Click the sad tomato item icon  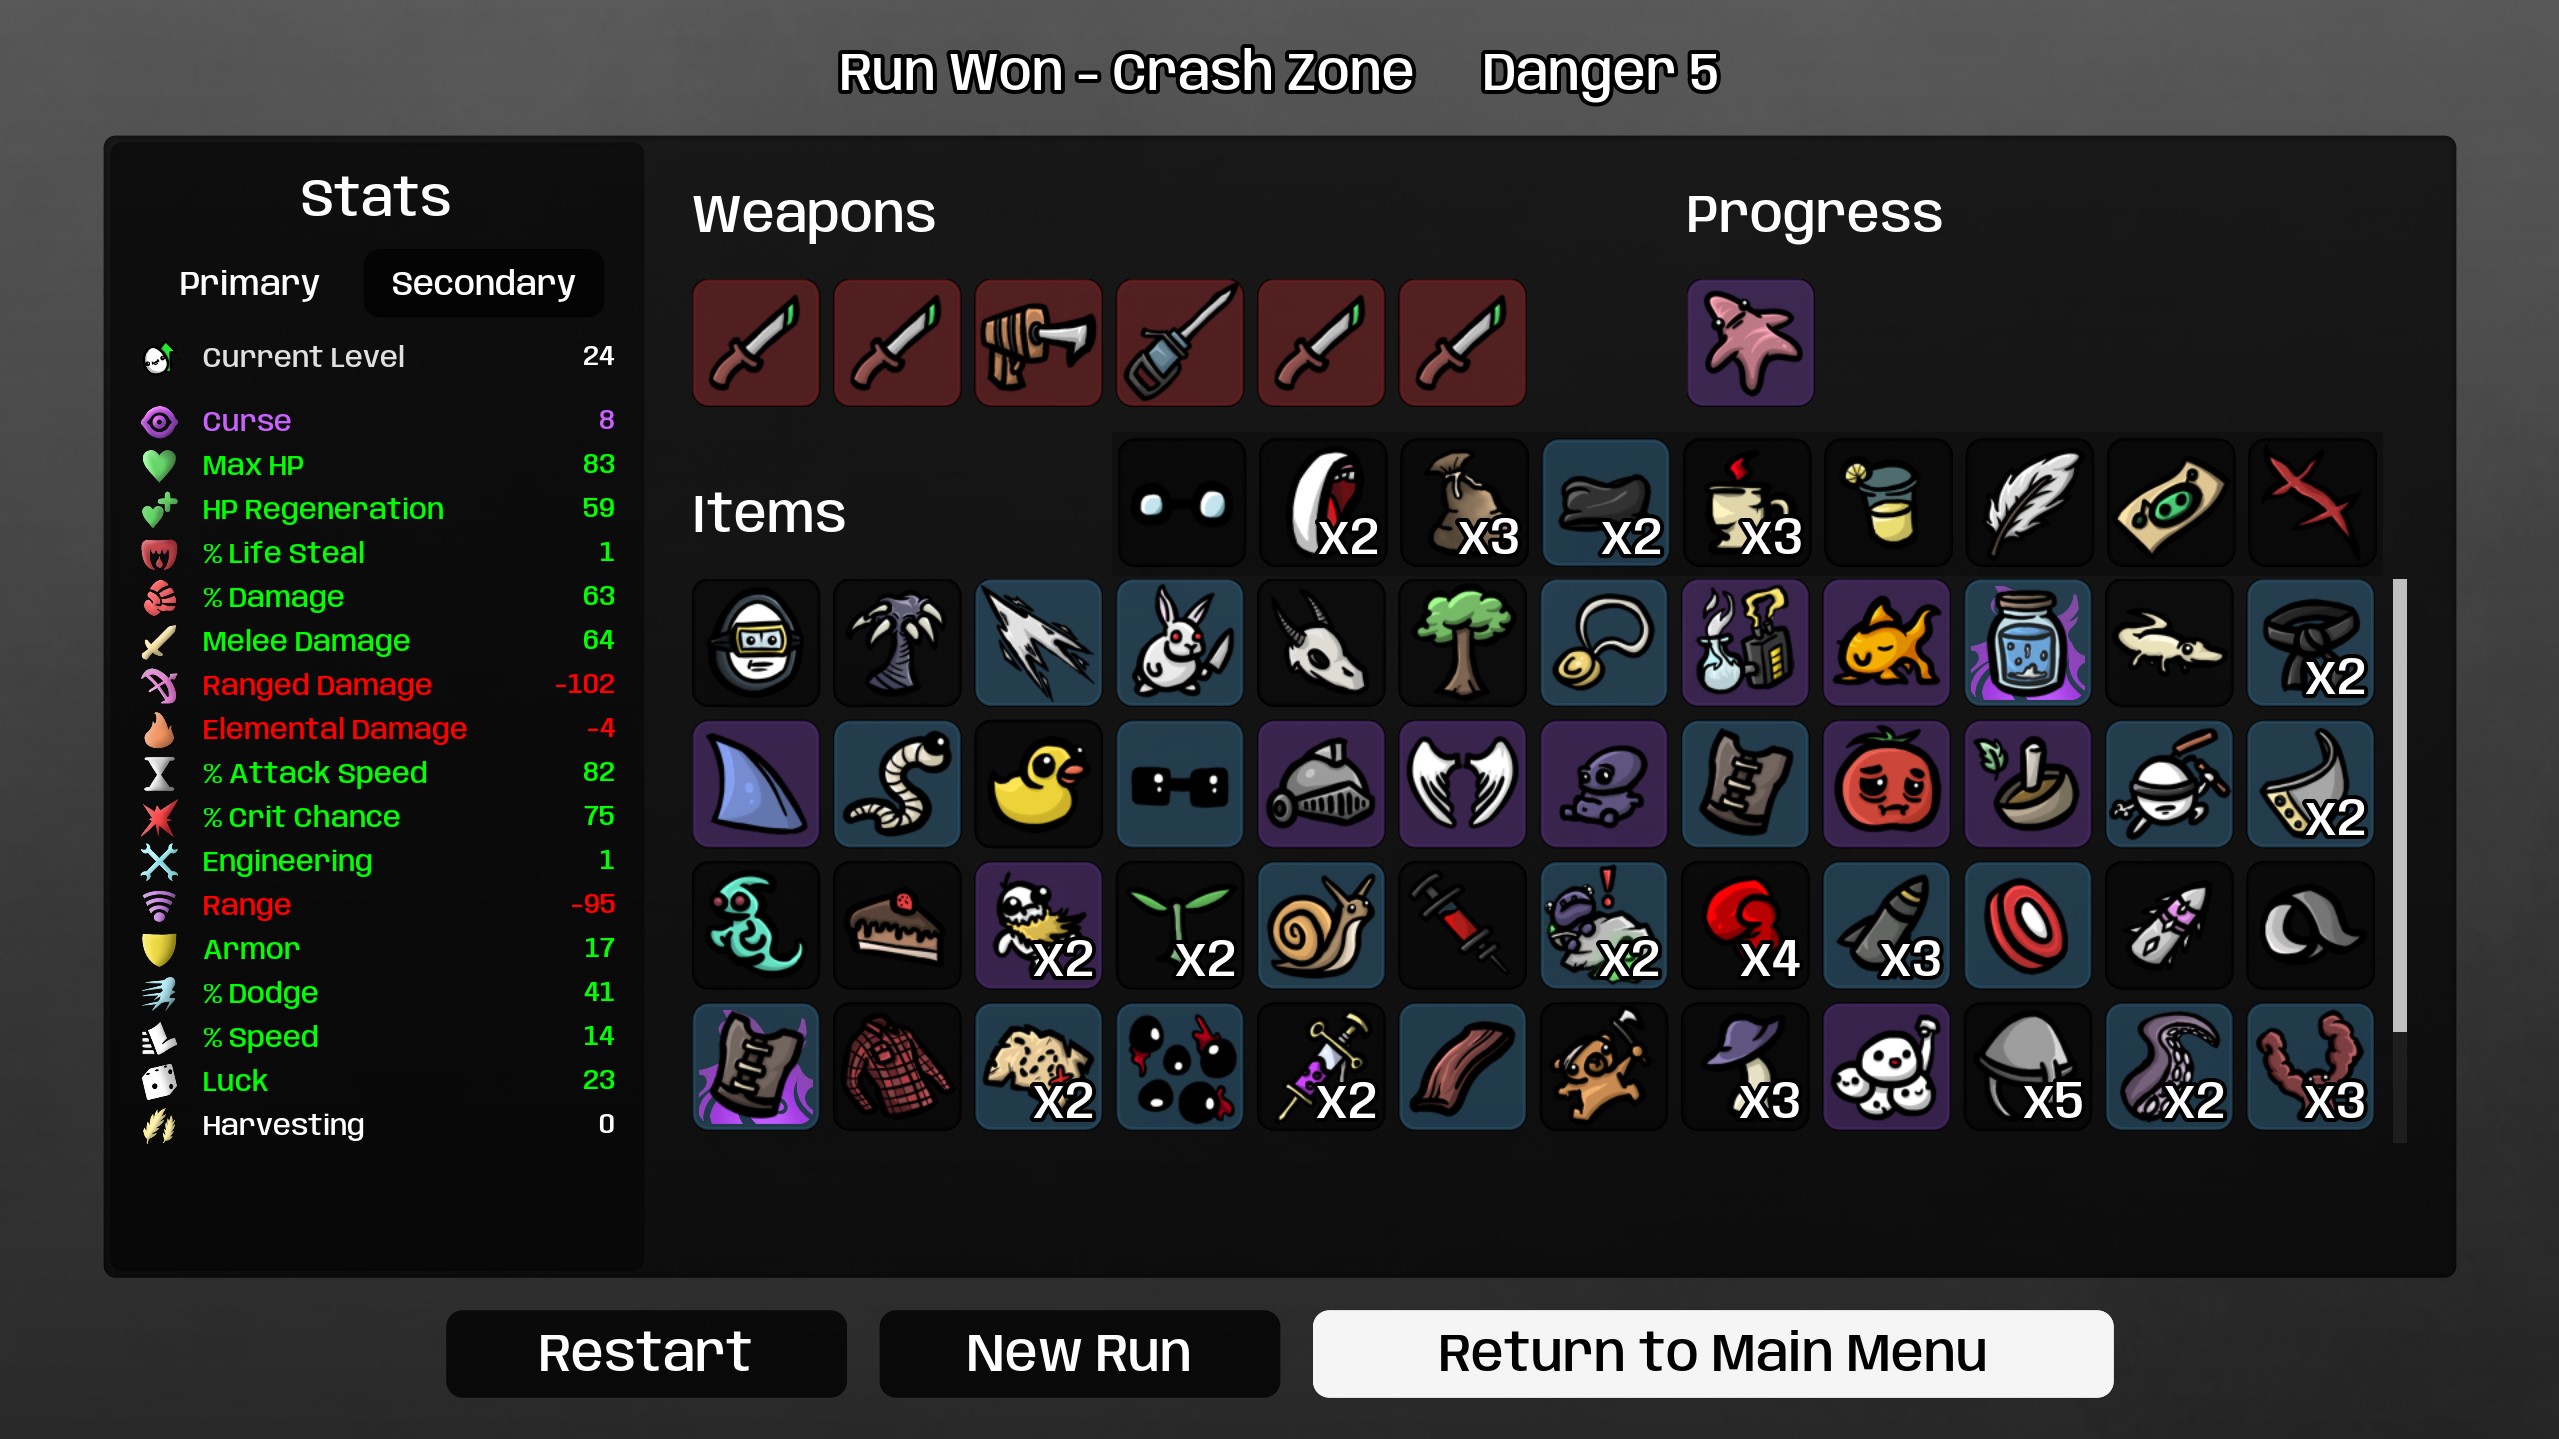(x=1886, y=784)
